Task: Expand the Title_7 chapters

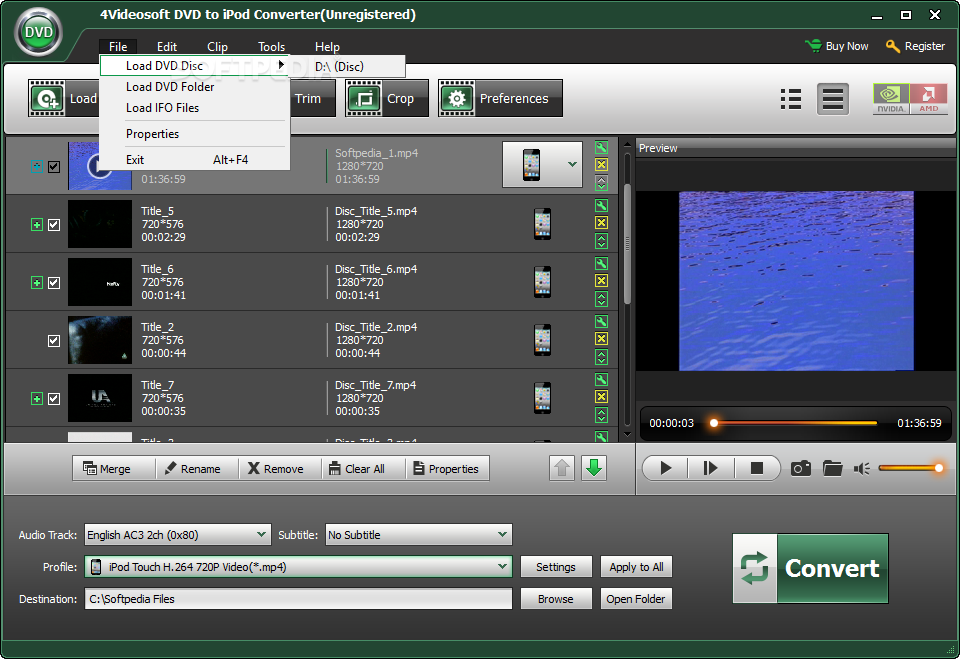Action: [37, 399]
